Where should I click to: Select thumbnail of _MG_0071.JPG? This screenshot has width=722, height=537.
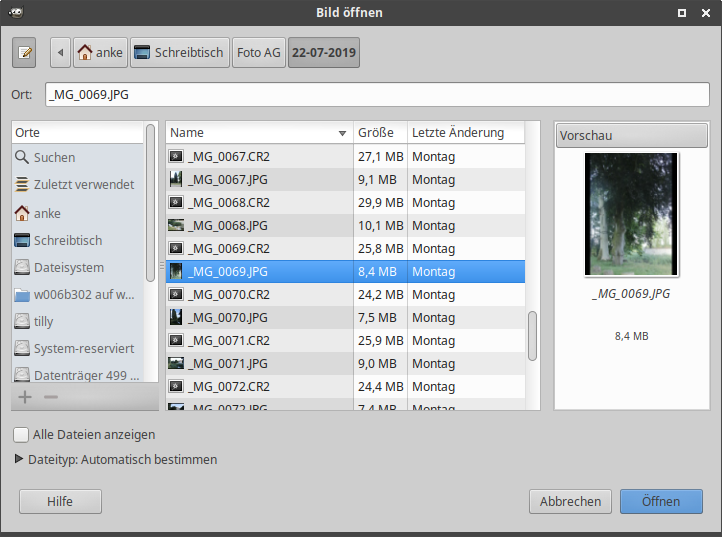[x=176, y=363]
